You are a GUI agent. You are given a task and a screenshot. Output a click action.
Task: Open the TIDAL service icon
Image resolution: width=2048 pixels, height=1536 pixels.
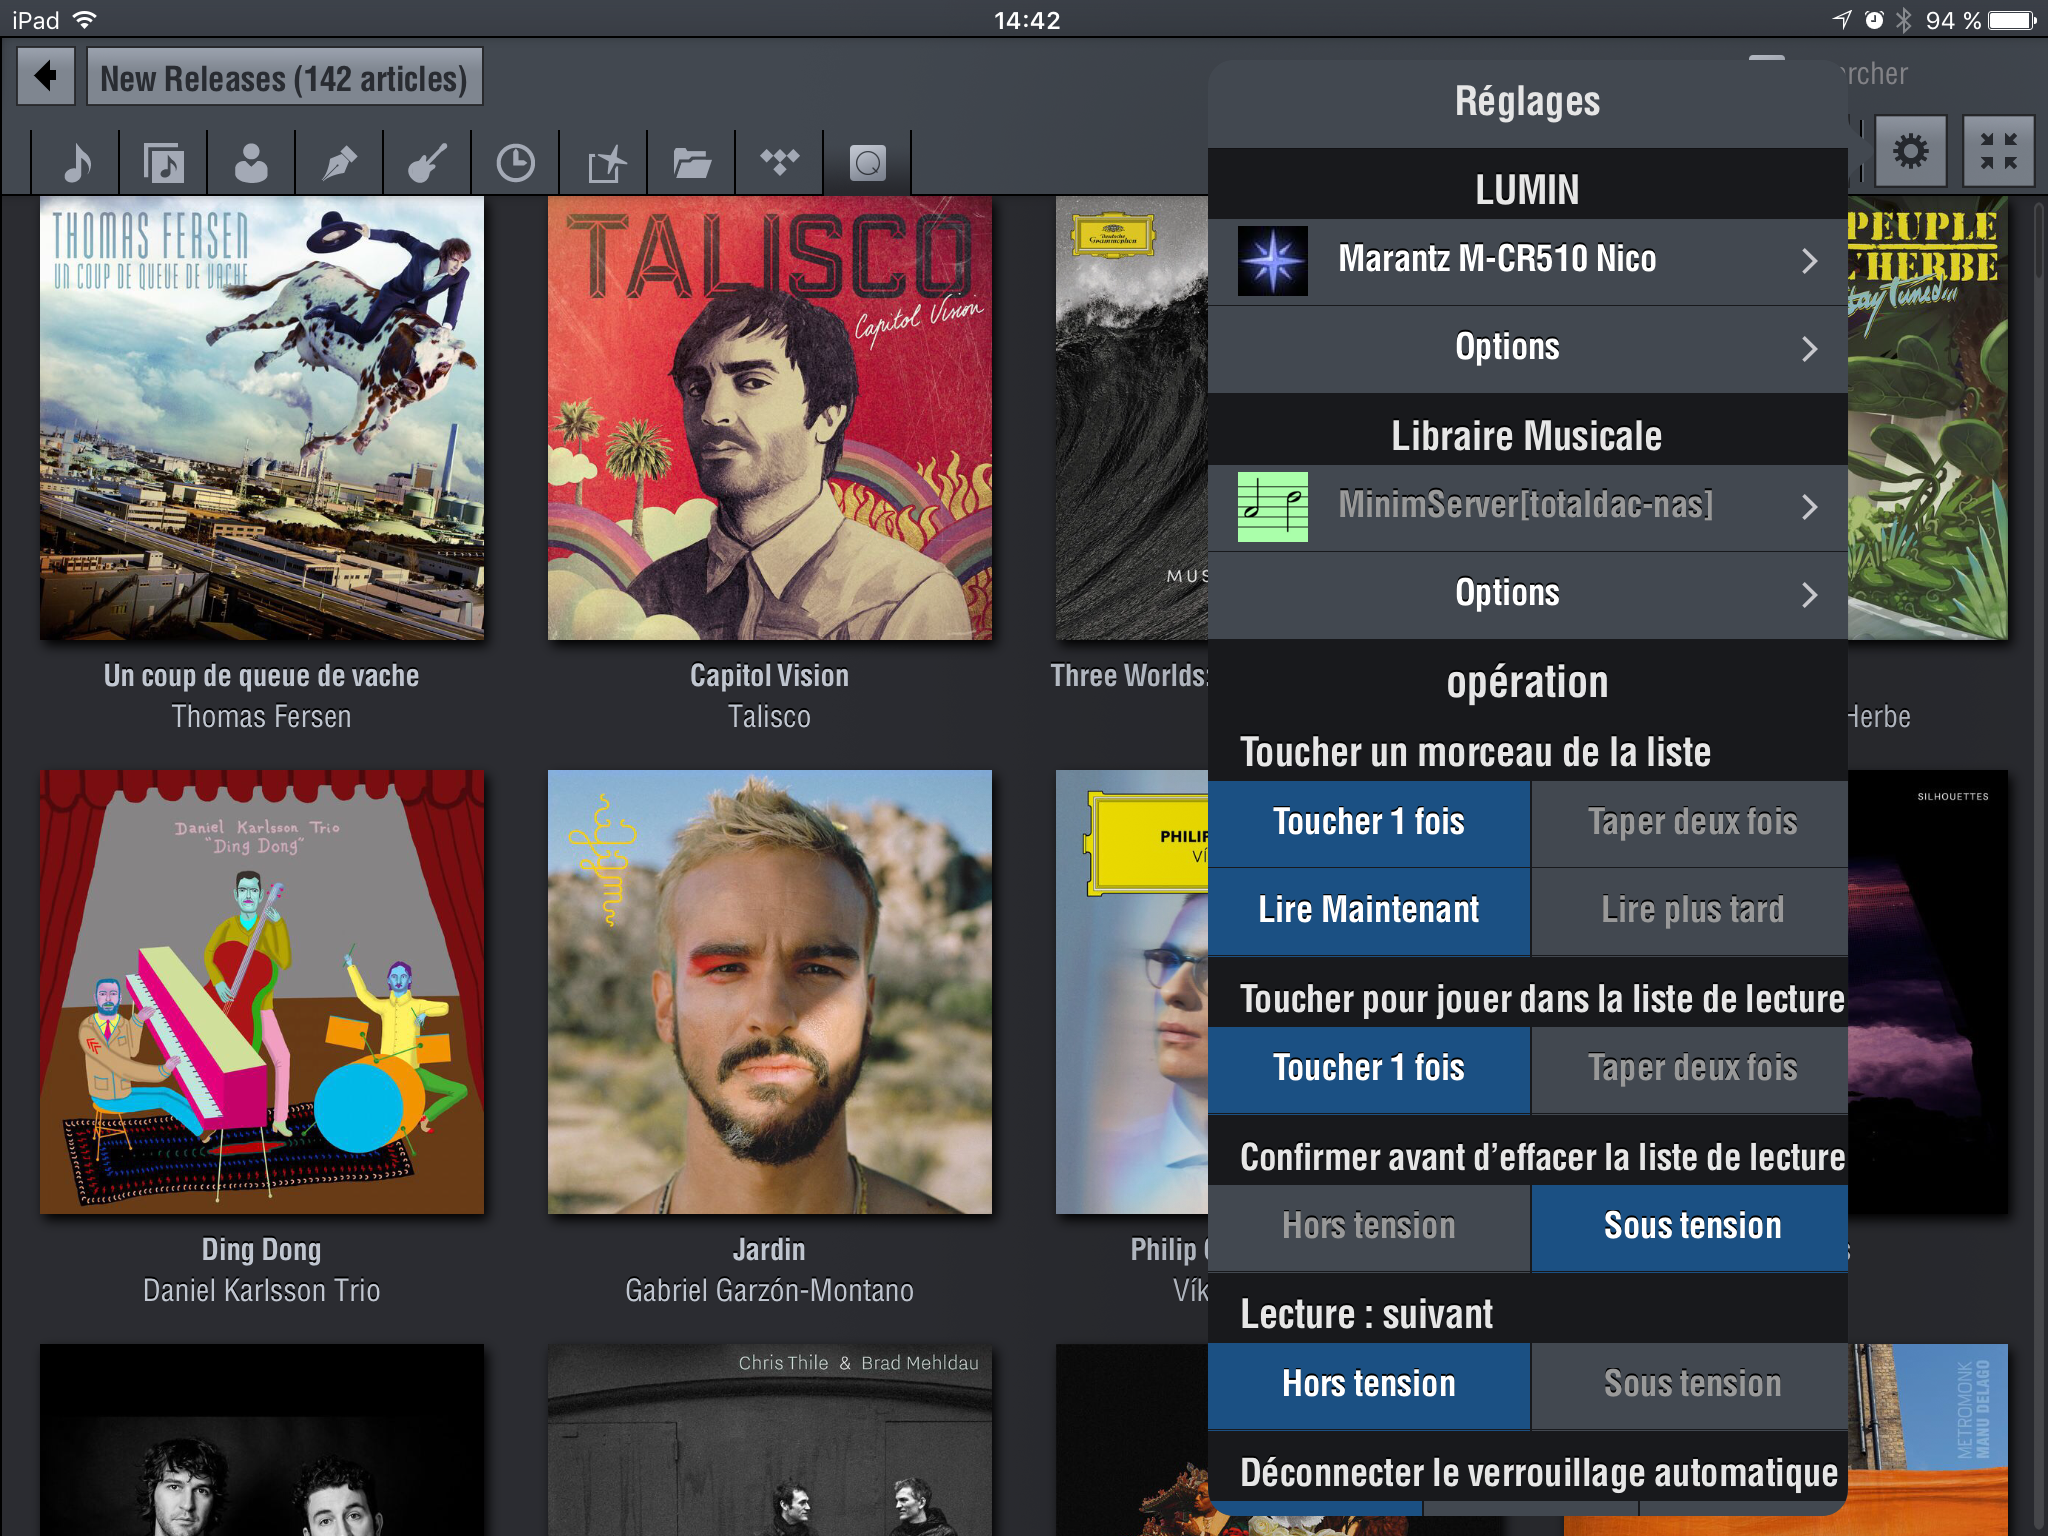779,162
